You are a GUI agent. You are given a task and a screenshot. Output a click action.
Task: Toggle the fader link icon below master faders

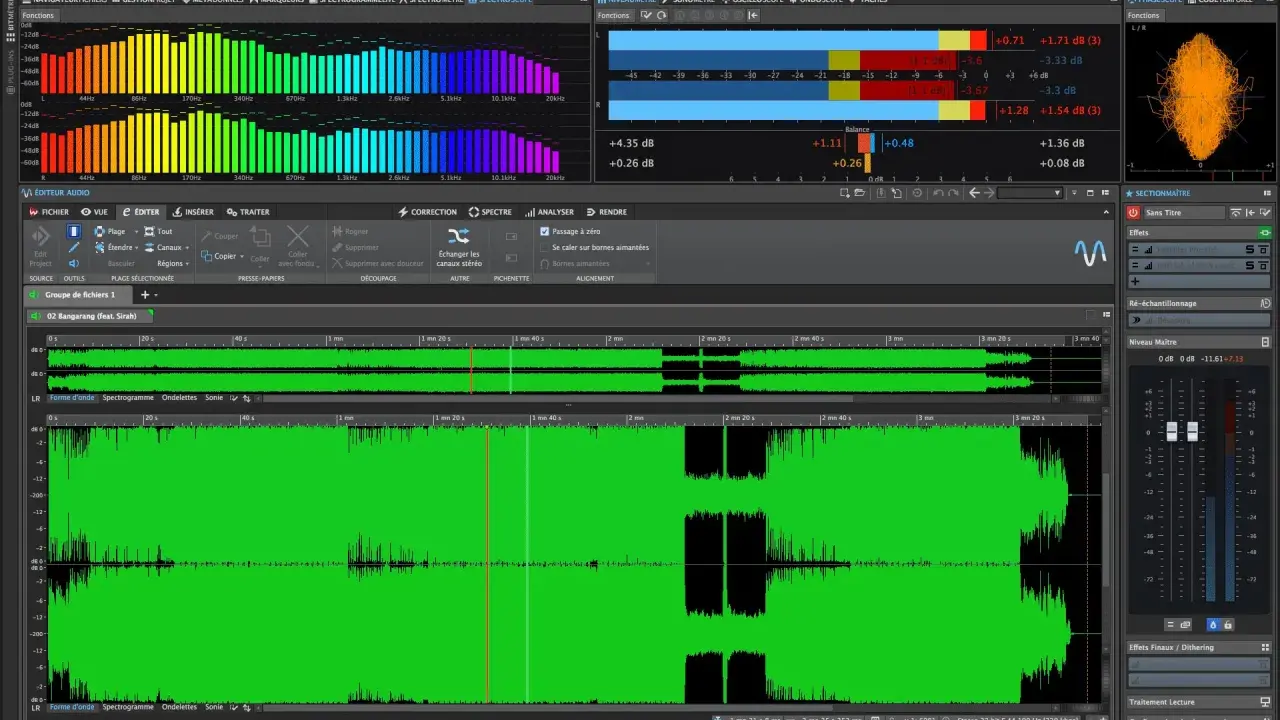click(x=1186, y=624)
